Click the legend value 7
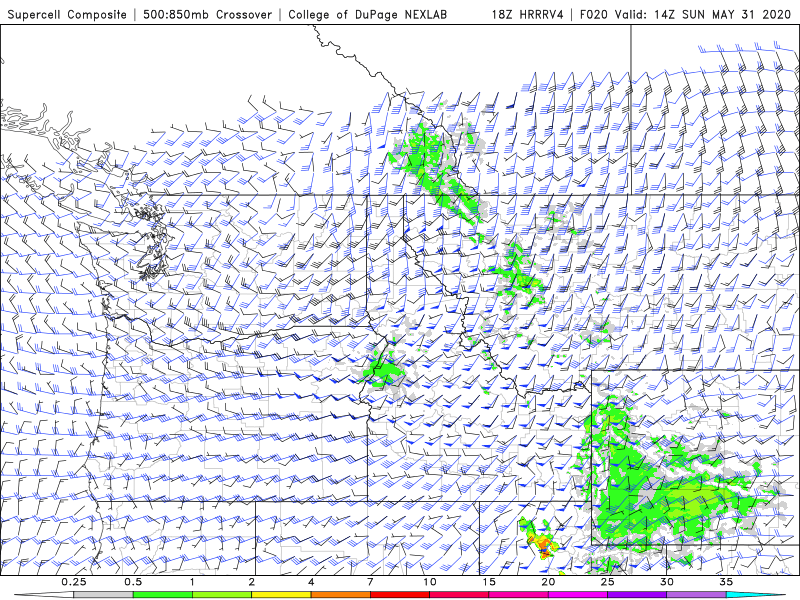 [370, 582]
